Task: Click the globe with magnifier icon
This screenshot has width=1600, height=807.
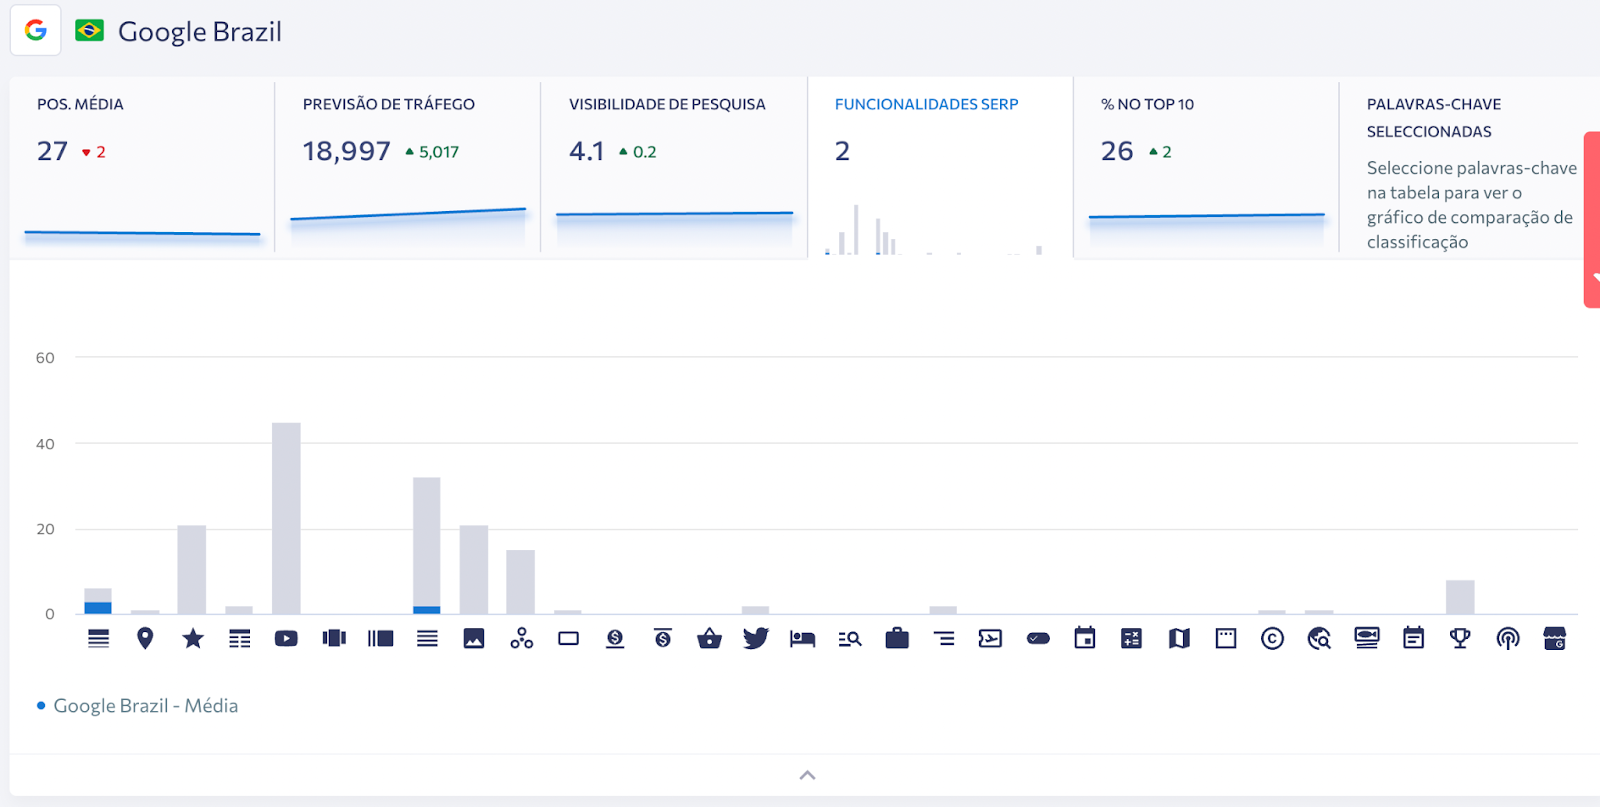Action: coord(1319,638)
